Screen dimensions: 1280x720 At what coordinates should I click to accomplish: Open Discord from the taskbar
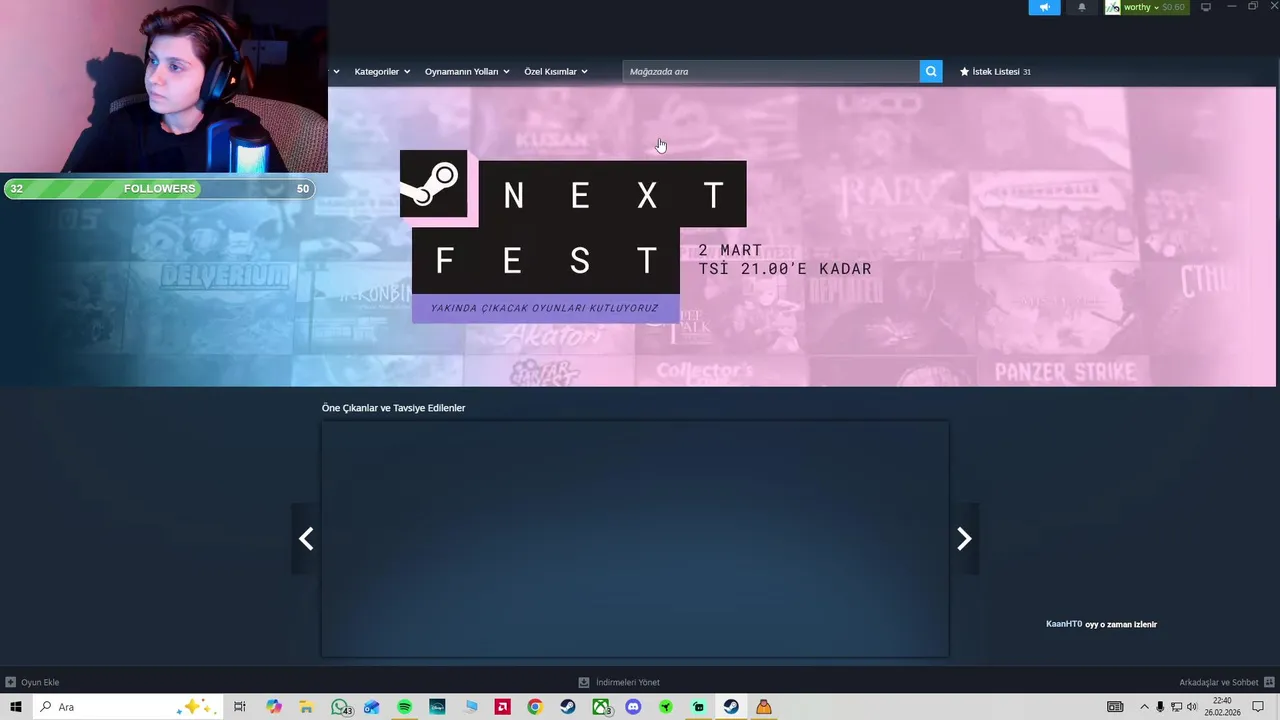point(633,707)
